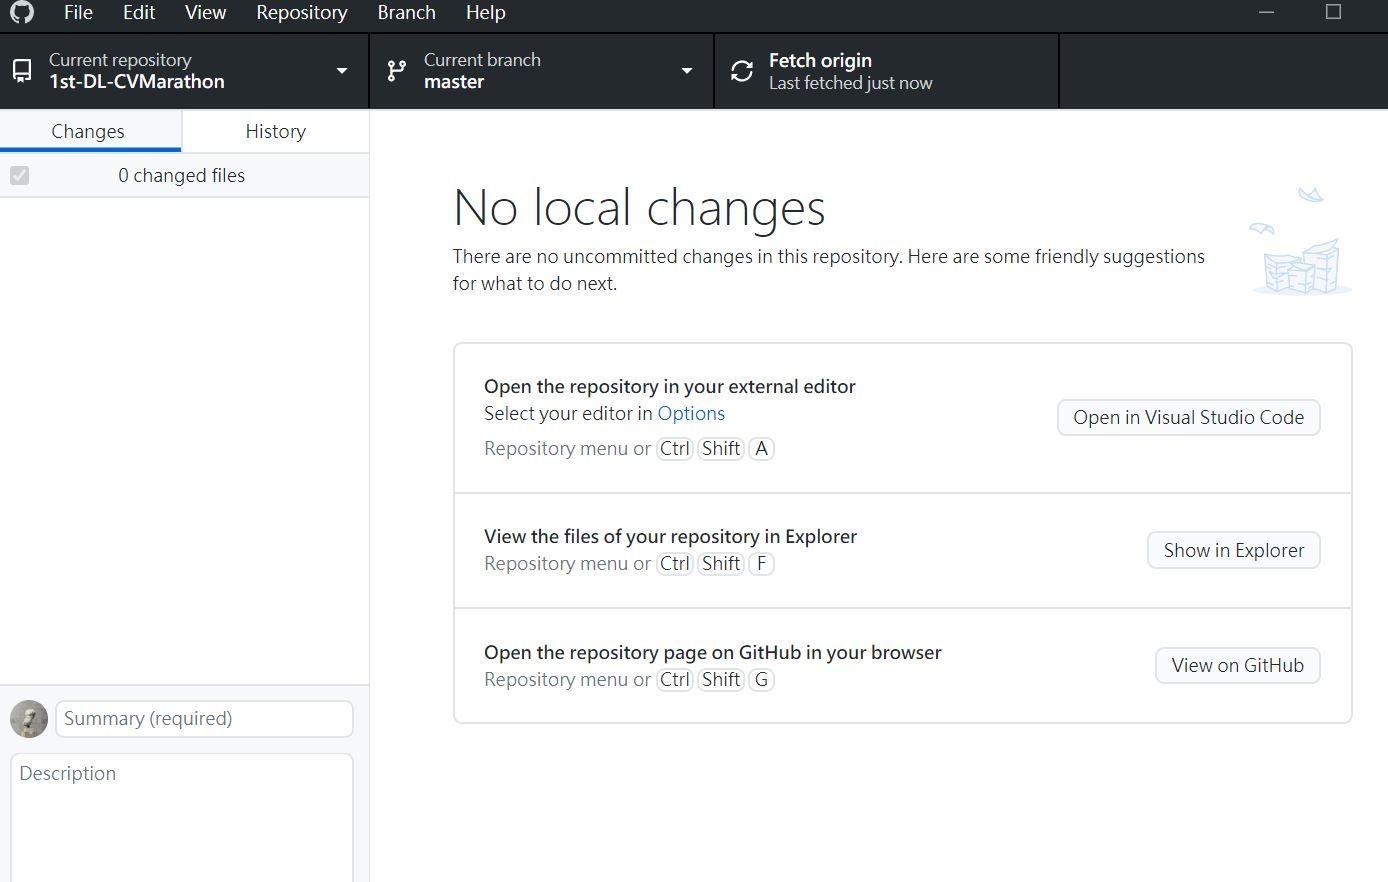
Task: Click the Fetch origin sync arrows icon
Action: click(x=742, y=71)
